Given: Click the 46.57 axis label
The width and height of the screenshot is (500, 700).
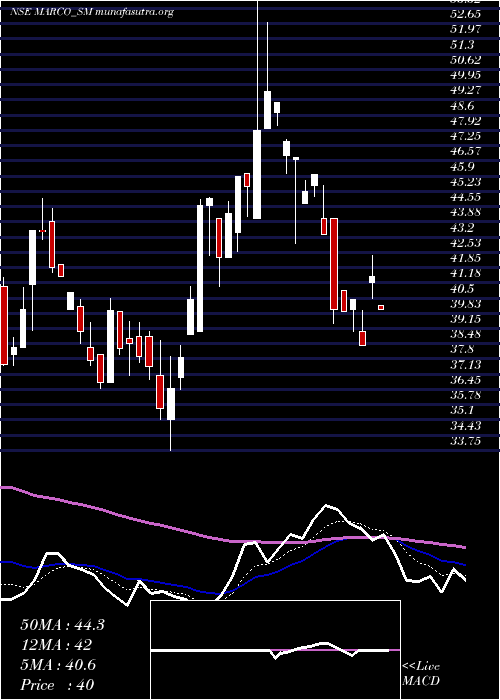Looking at the screenshot, I should pos(465,151).
